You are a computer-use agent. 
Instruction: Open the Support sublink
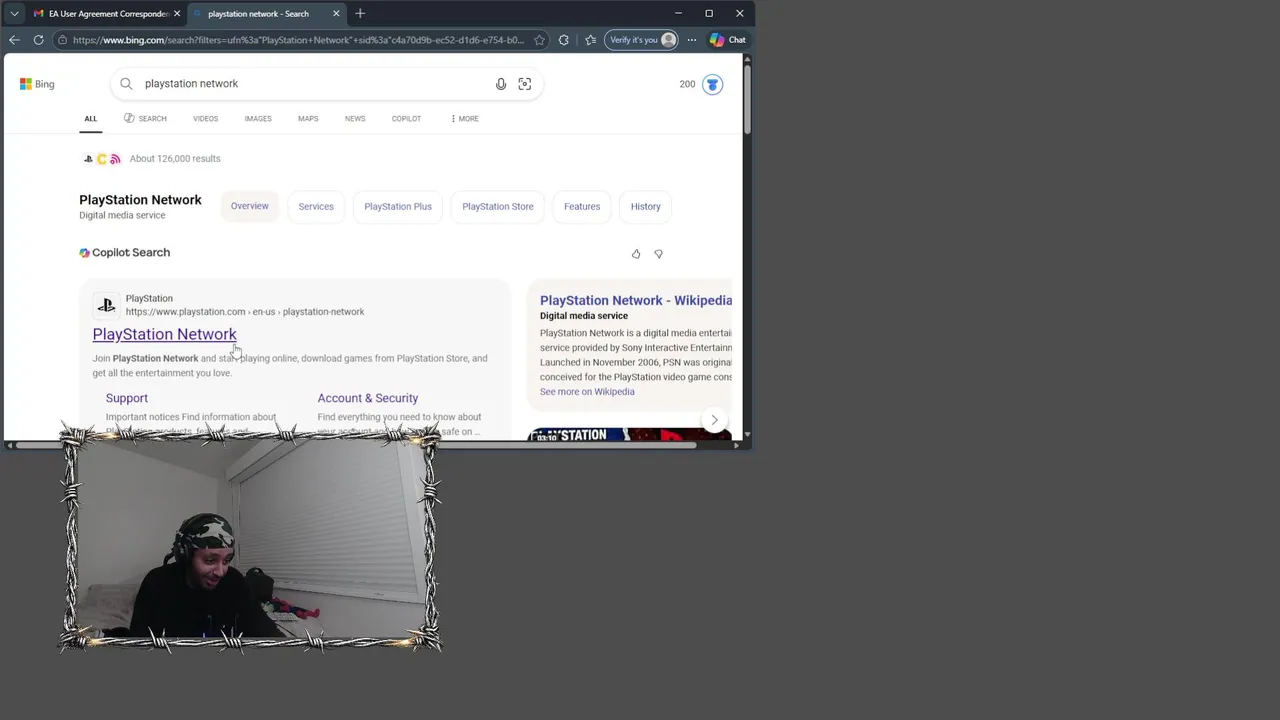[x=127, y=398]
